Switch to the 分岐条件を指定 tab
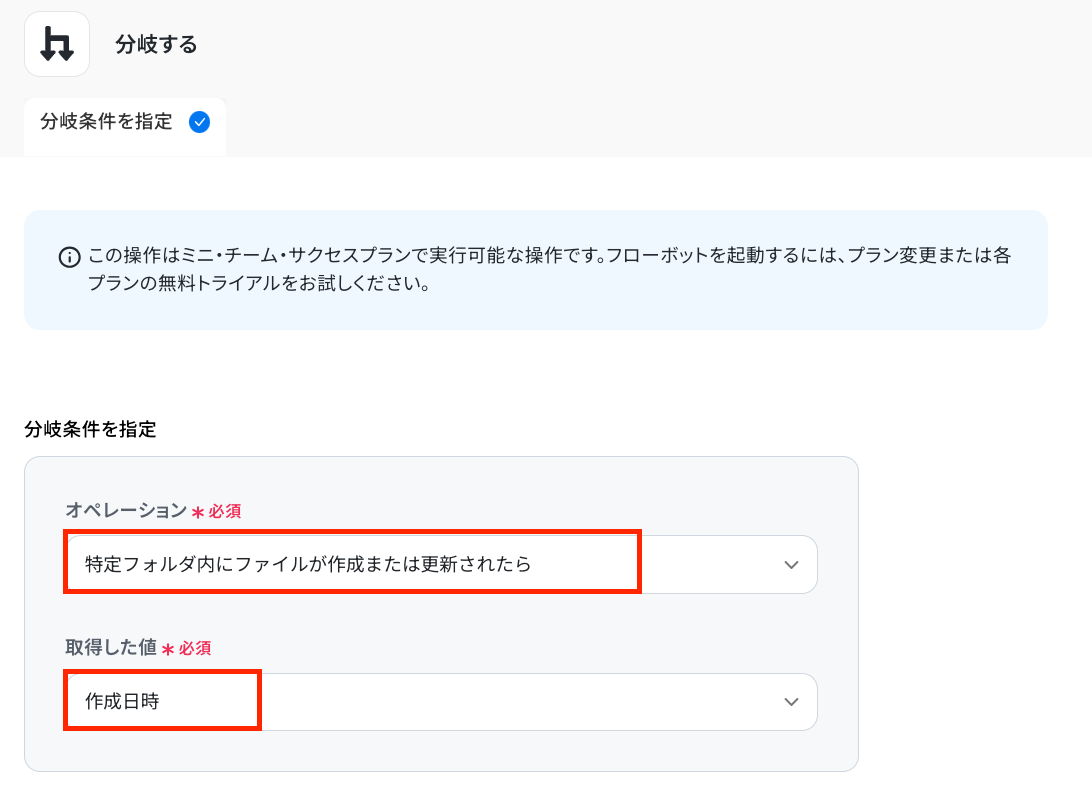This screenshot has width=1092, height=798. 107,122
